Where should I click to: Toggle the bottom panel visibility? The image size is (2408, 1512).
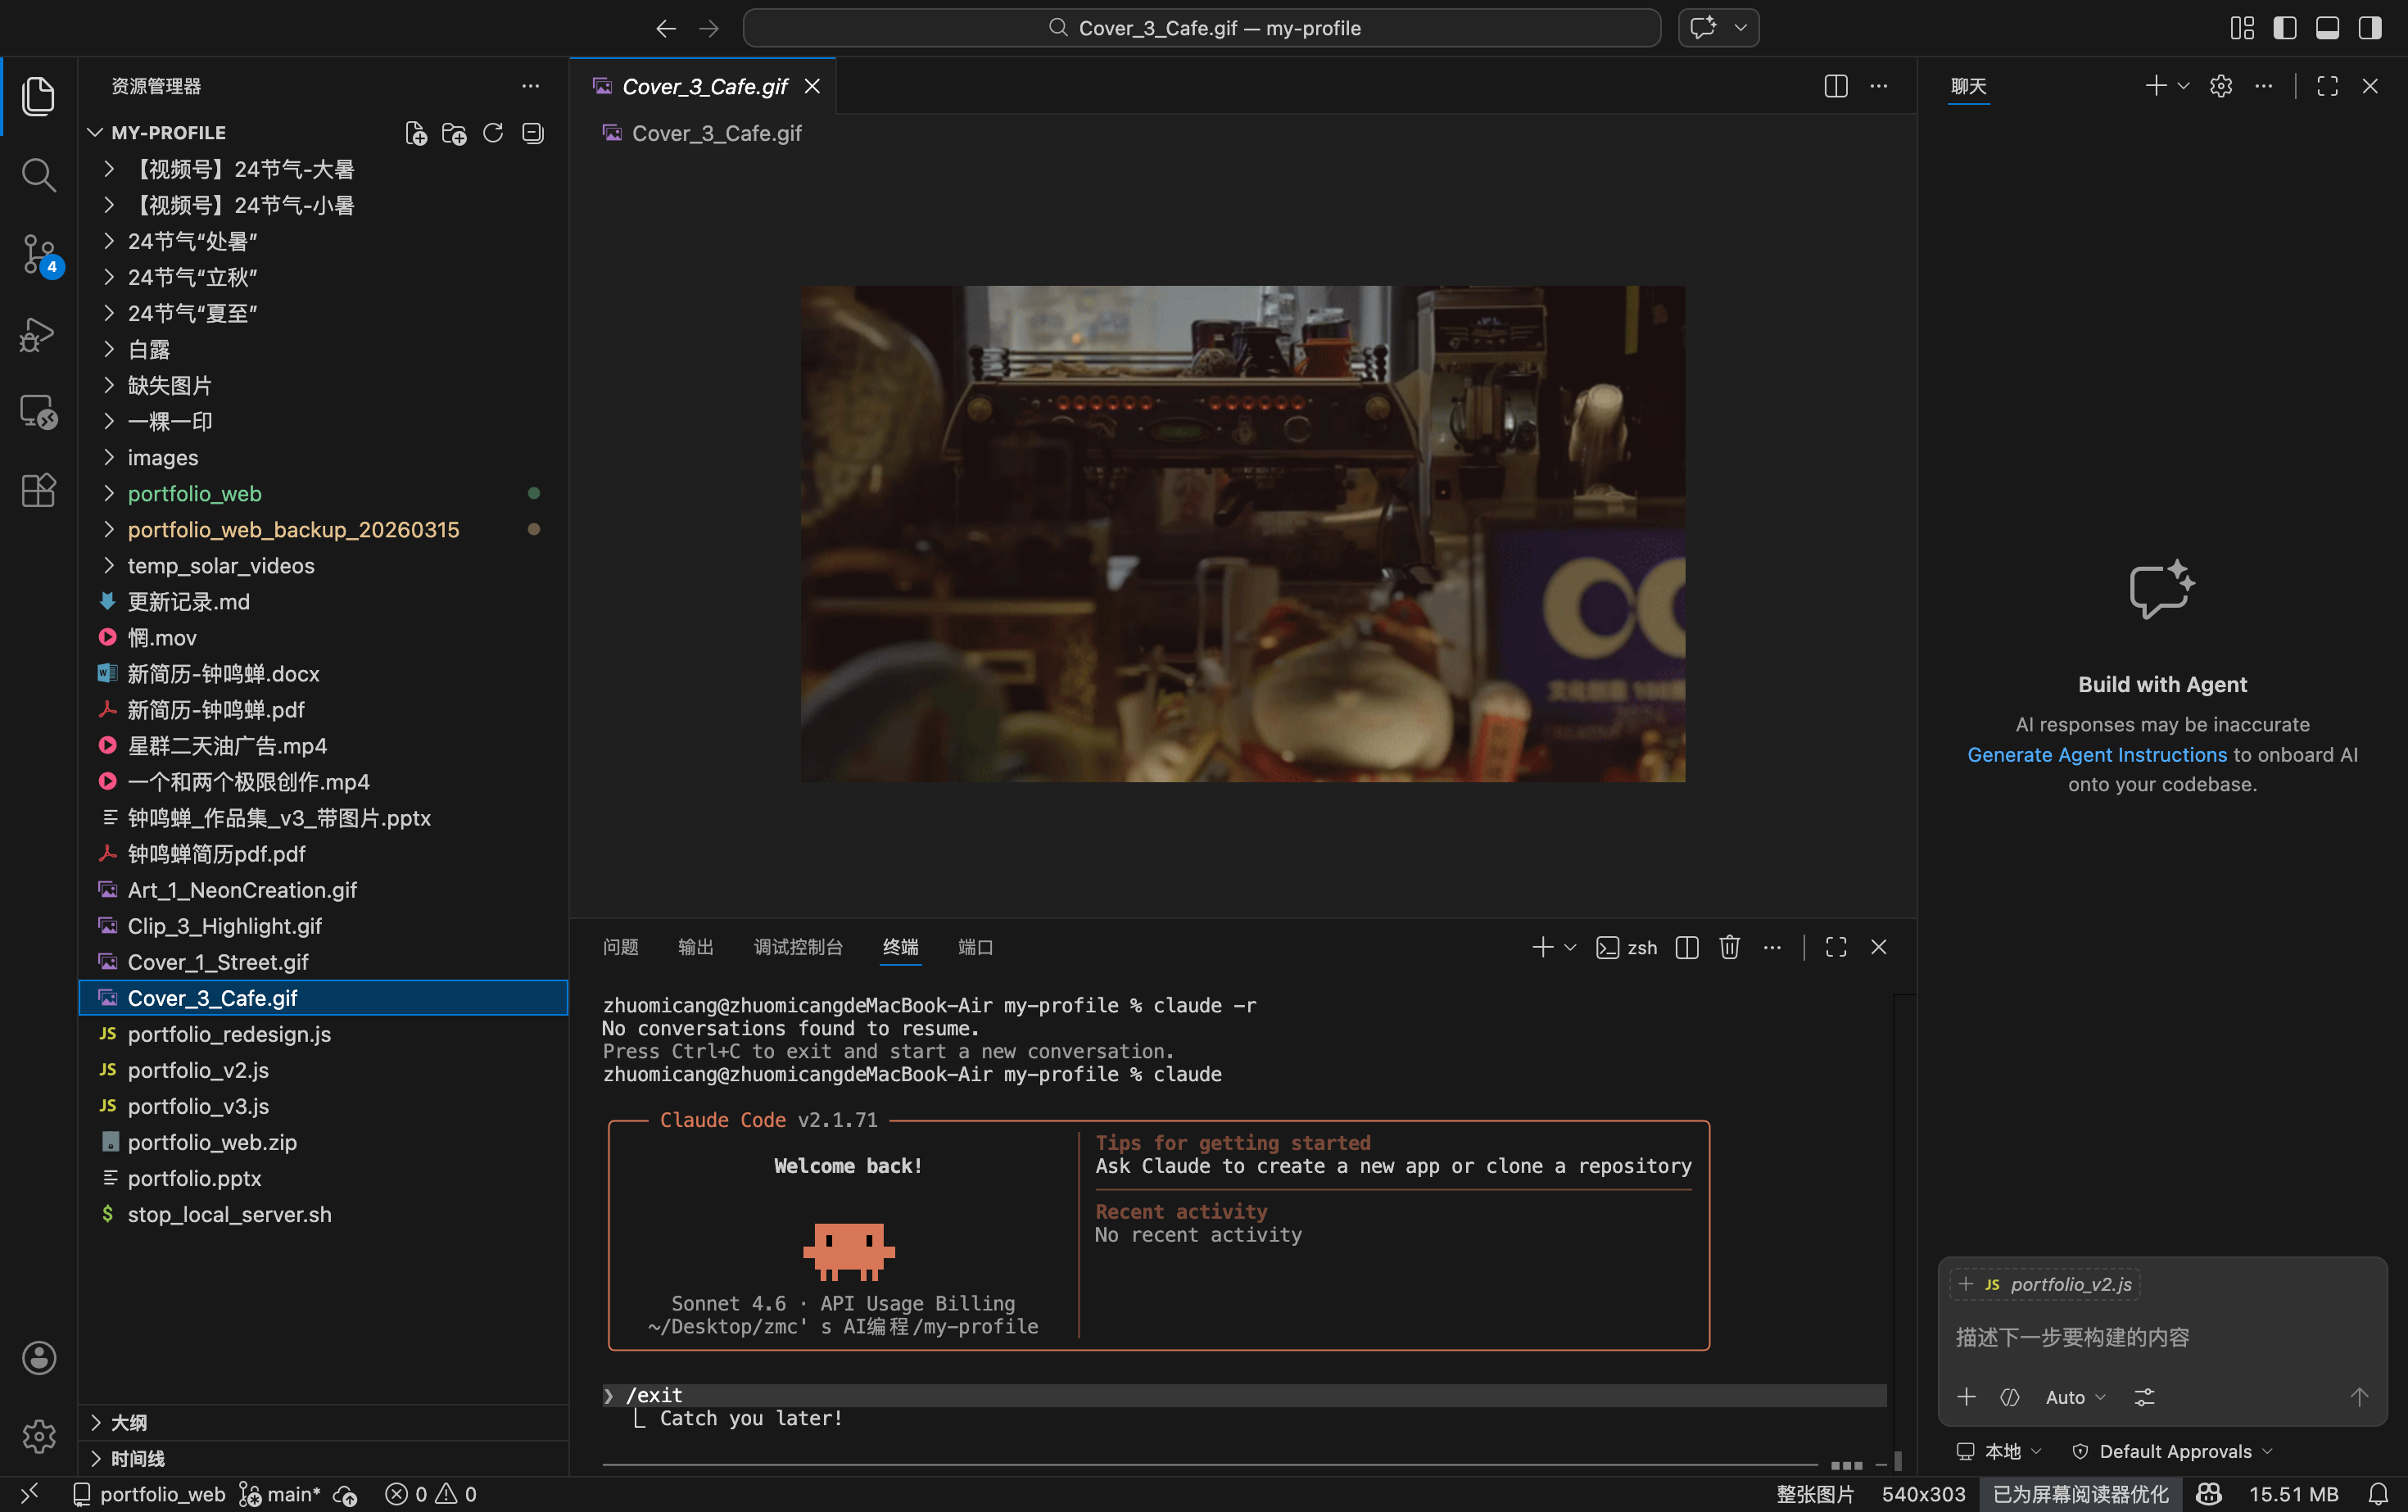2327,28
